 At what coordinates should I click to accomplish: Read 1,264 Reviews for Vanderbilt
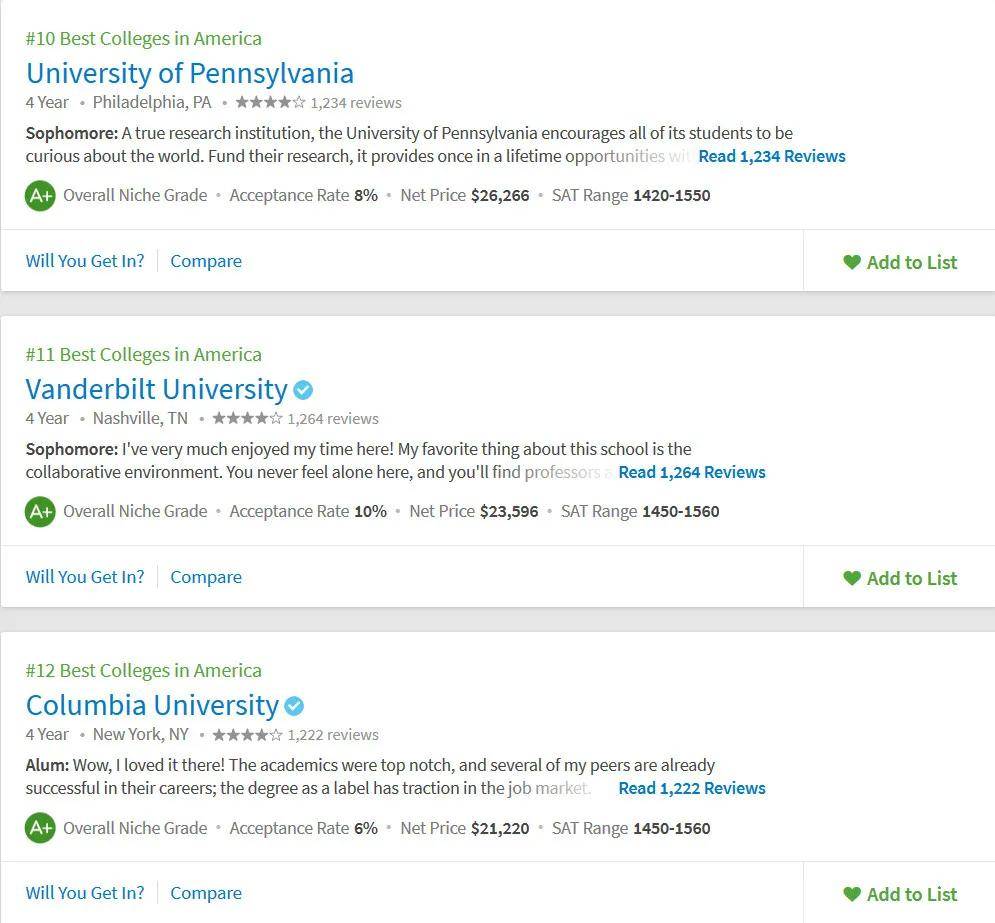(x=692, y=472)
